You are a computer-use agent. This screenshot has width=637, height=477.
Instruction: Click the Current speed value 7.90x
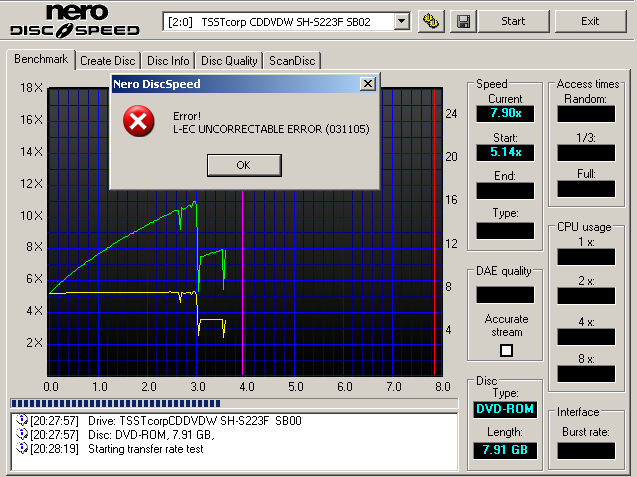505,113
